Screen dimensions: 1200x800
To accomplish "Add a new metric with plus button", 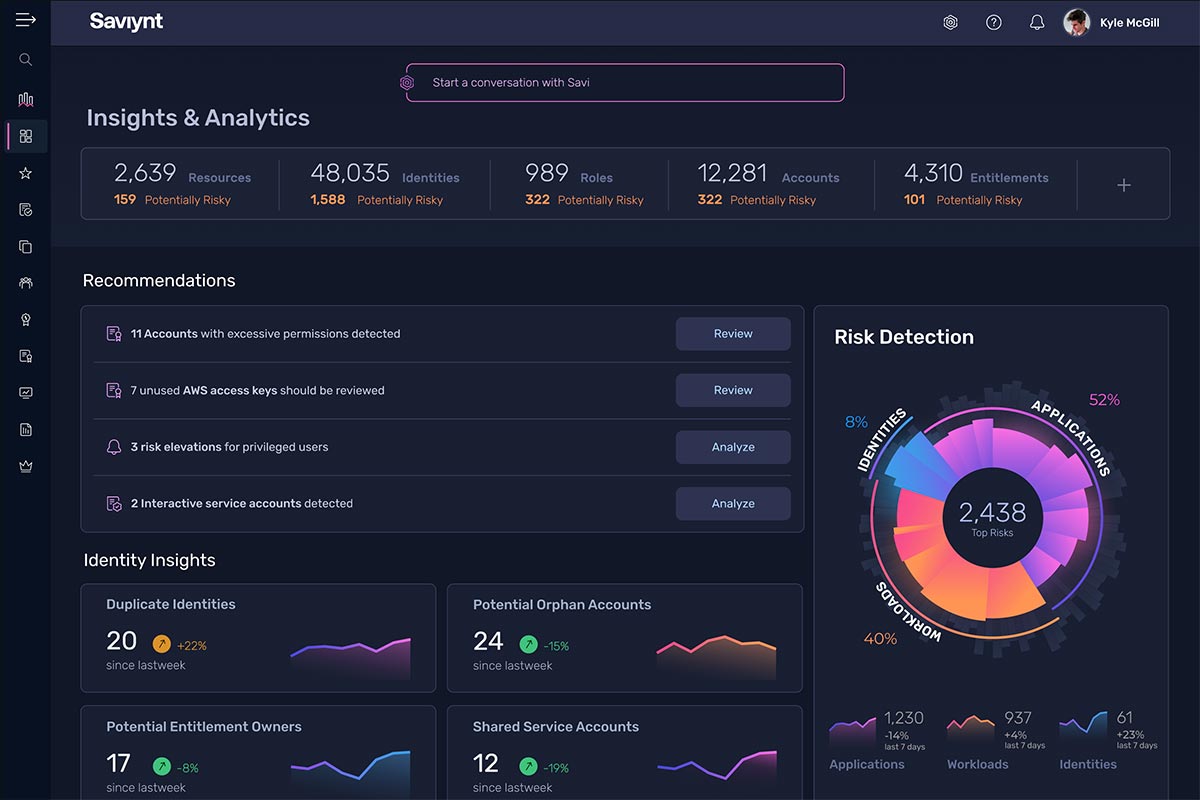I will (x=1123, y=185).
